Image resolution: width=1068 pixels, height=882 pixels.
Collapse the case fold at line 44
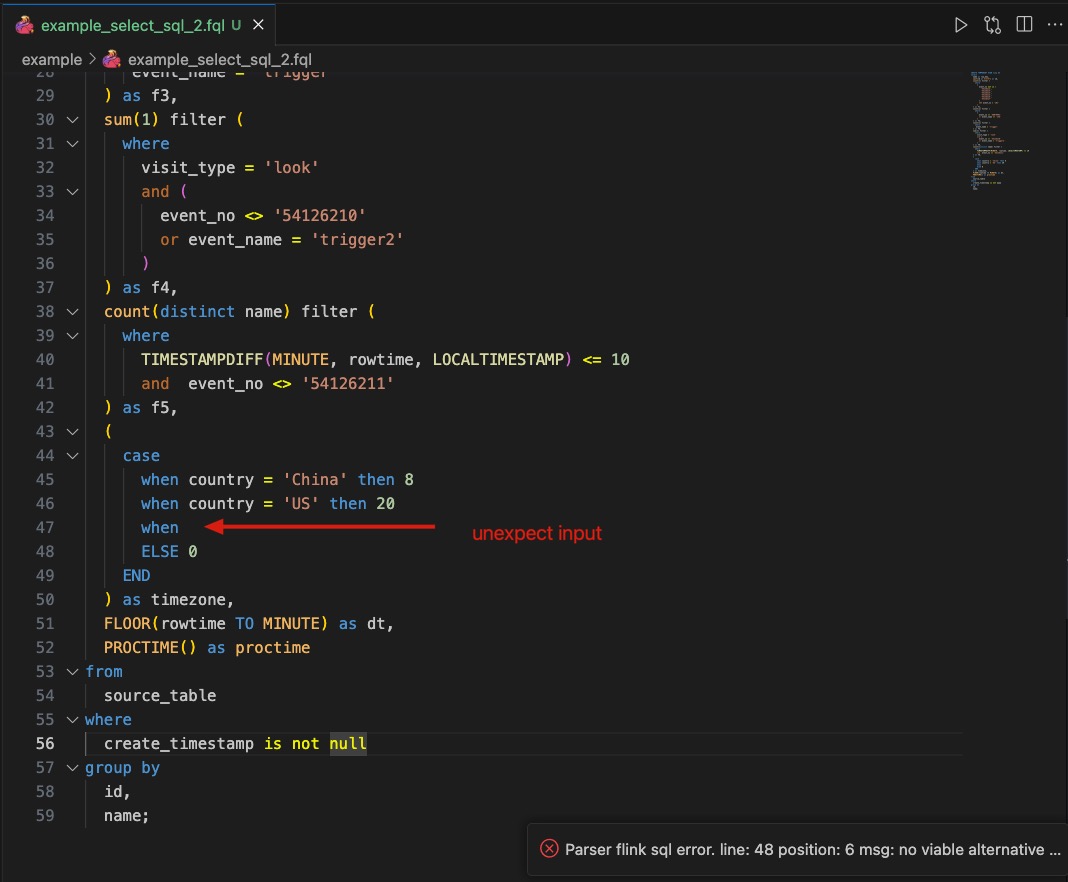pos(72,456)
